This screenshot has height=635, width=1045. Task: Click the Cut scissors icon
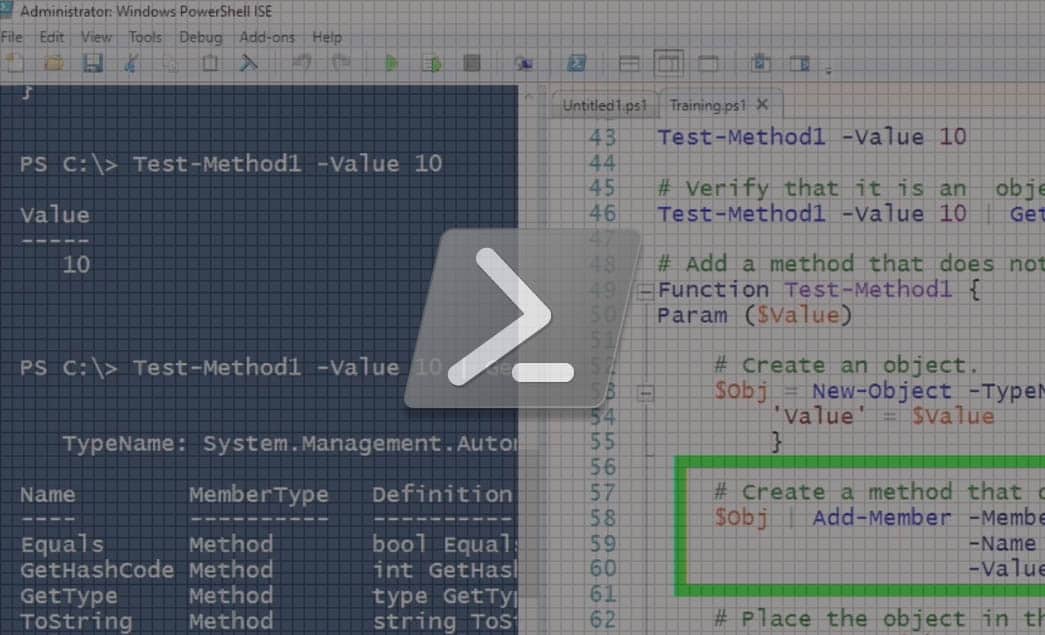tap(131, 64)
